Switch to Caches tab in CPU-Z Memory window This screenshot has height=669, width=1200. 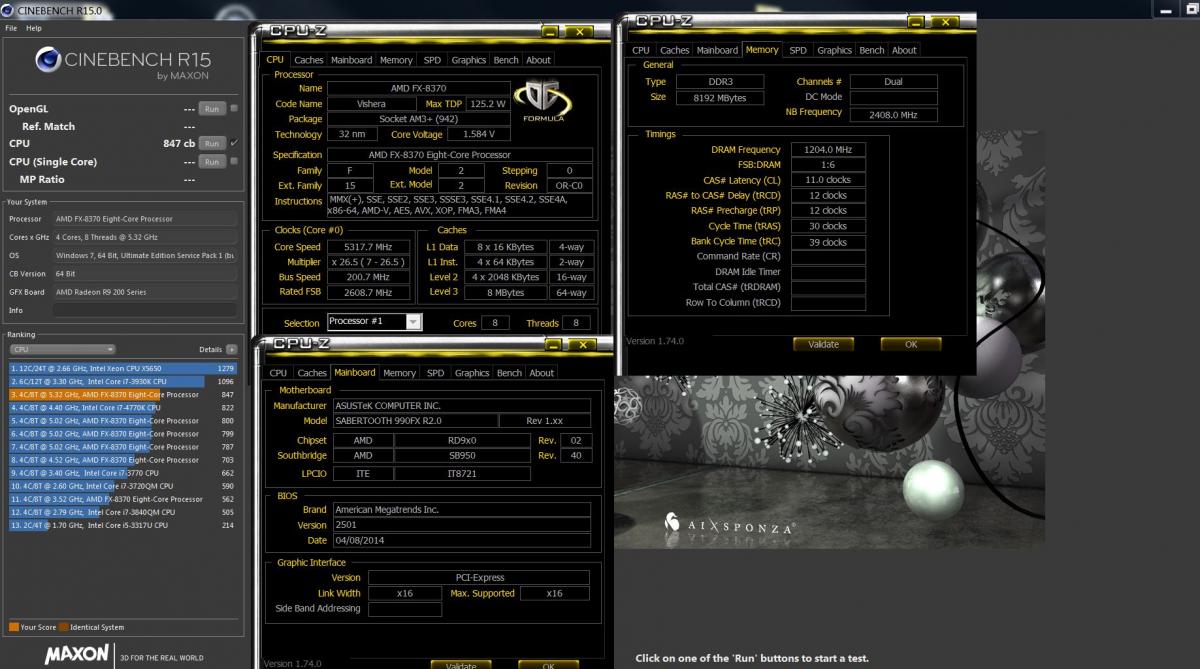pos(675,50)
